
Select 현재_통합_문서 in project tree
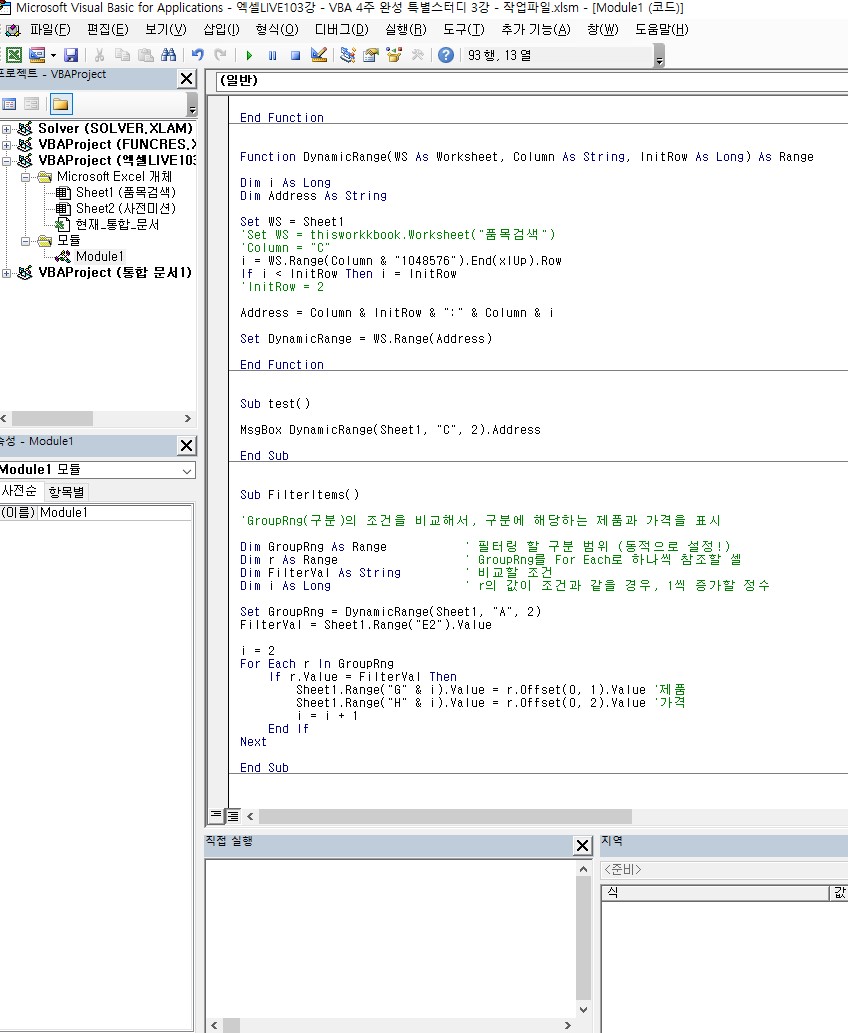tap(117, 225)
